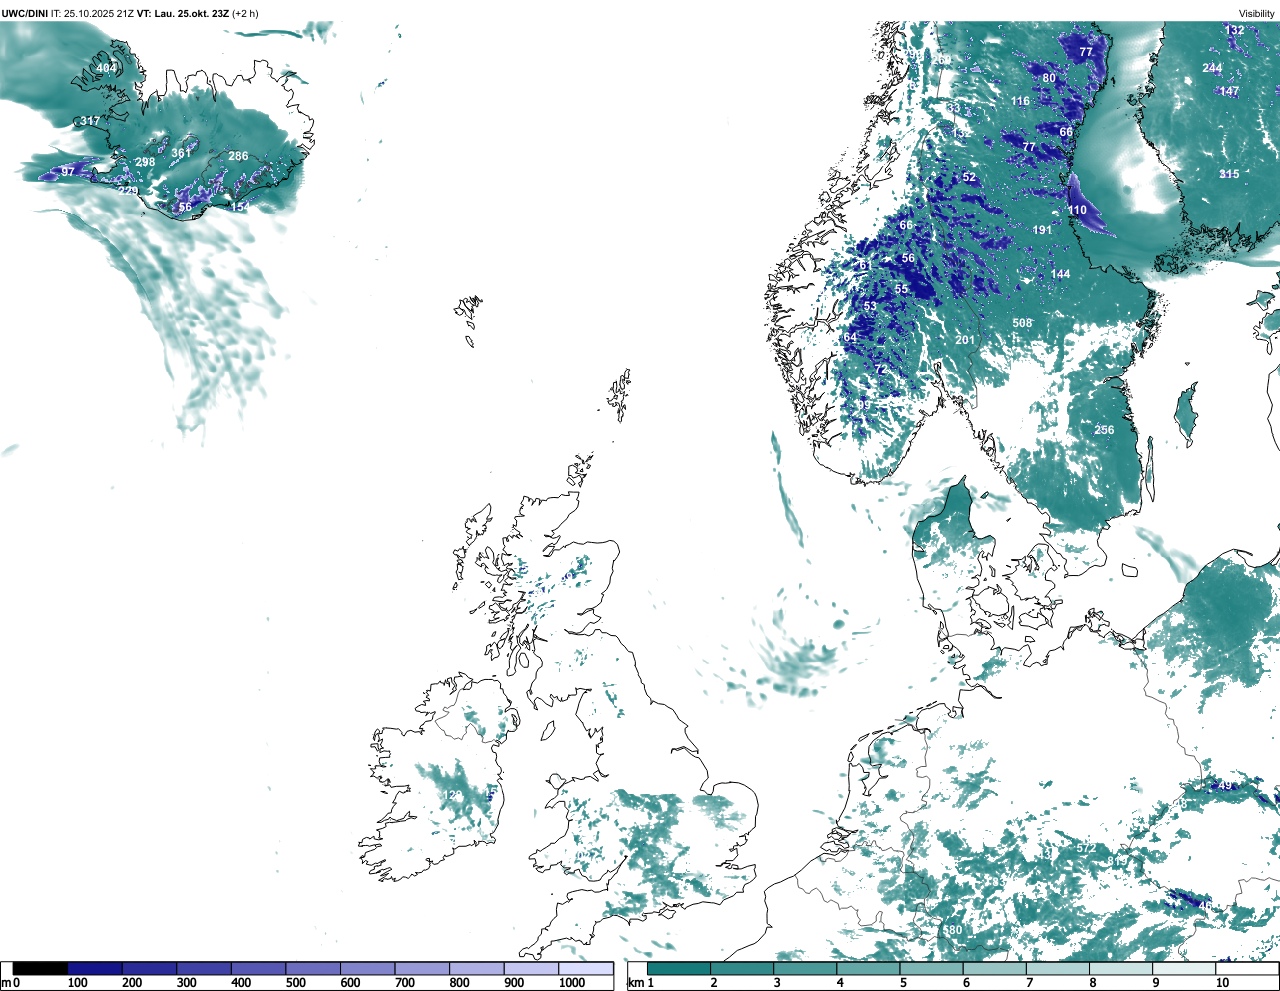
Task: Click the visibility value 256 in southern Sweden
Action: [x=1104, y=430]
